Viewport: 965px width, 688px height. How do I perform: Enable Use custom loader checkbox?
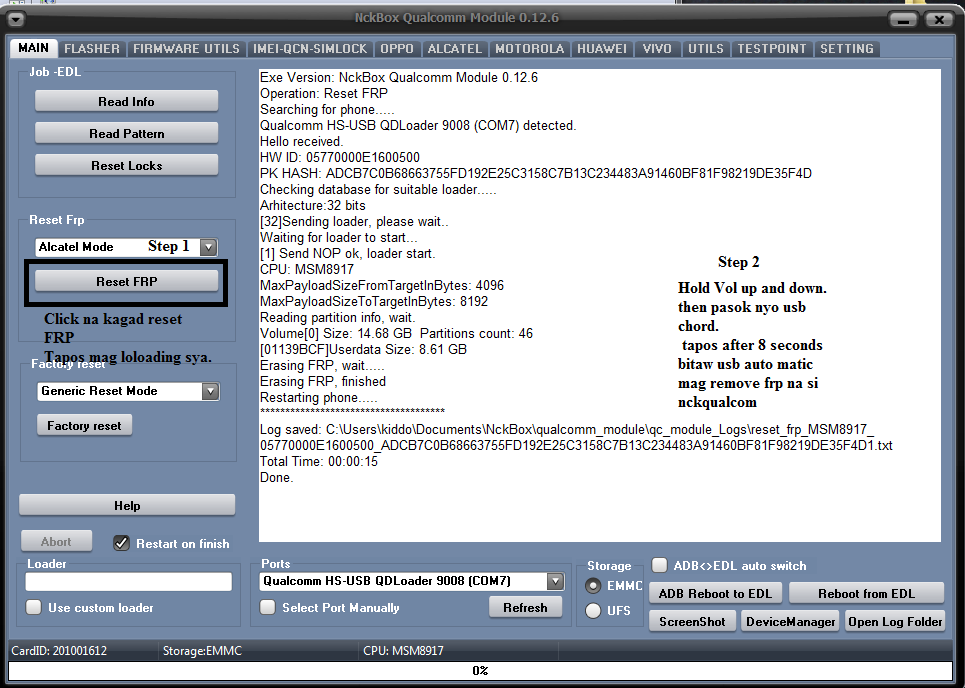coord(33,607)
